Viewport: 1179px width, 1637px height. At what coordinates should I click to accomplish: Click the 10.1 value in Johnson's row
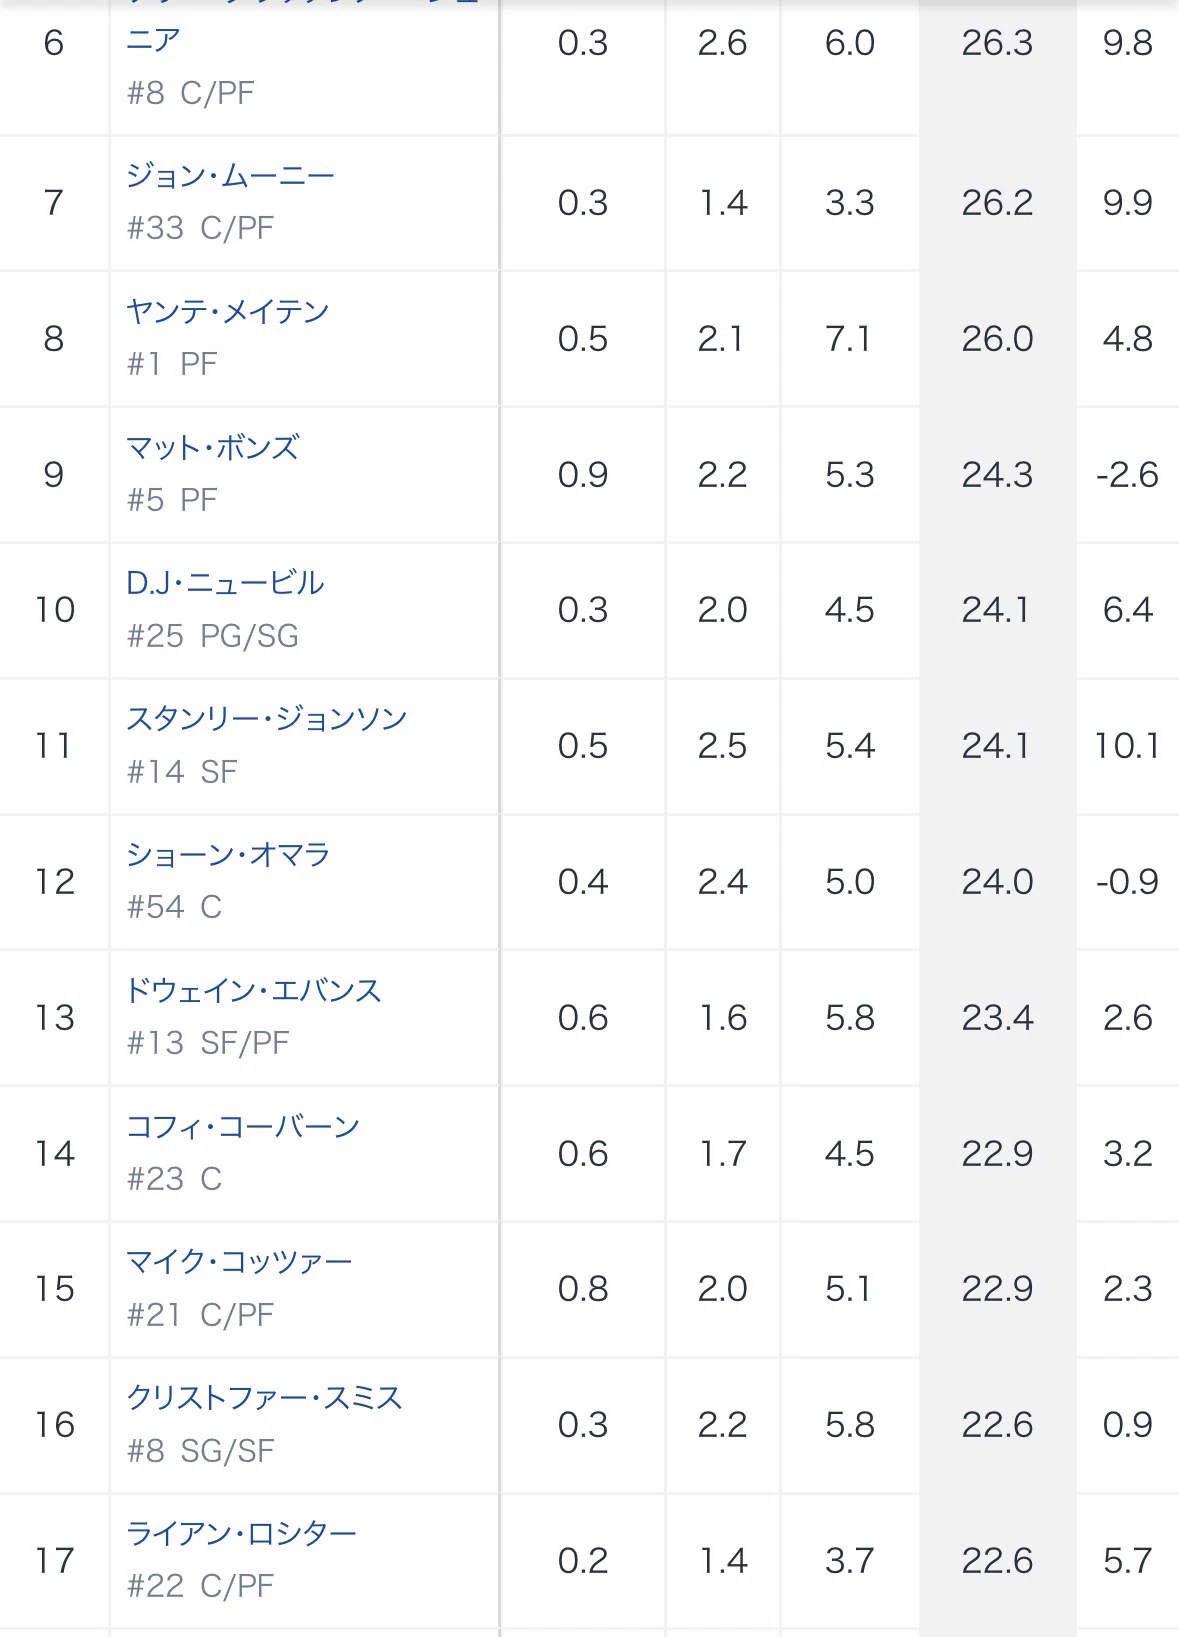click(1127, 746)
